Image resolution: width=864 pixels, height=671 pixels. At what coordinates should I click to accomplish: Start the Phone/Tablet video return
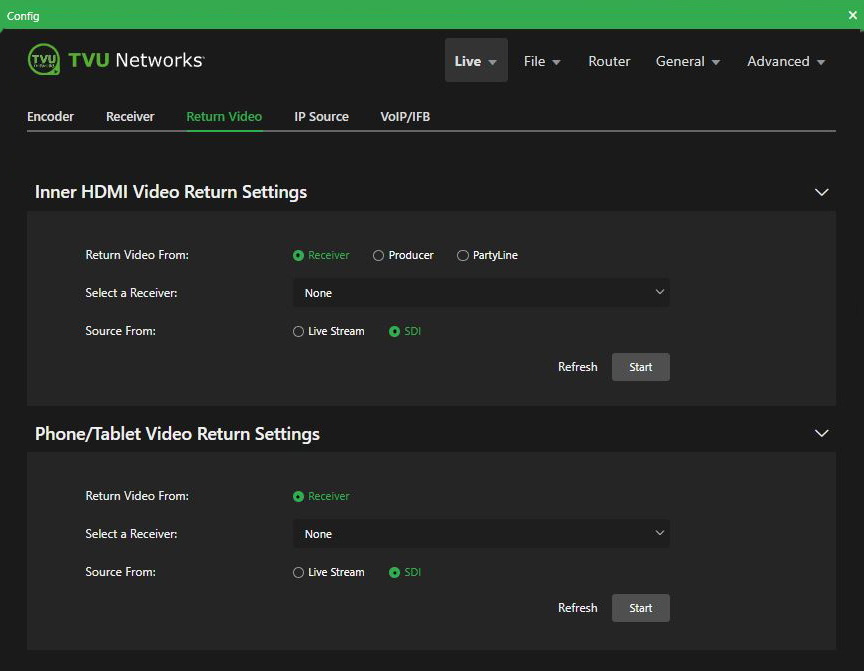coord(640,608)
